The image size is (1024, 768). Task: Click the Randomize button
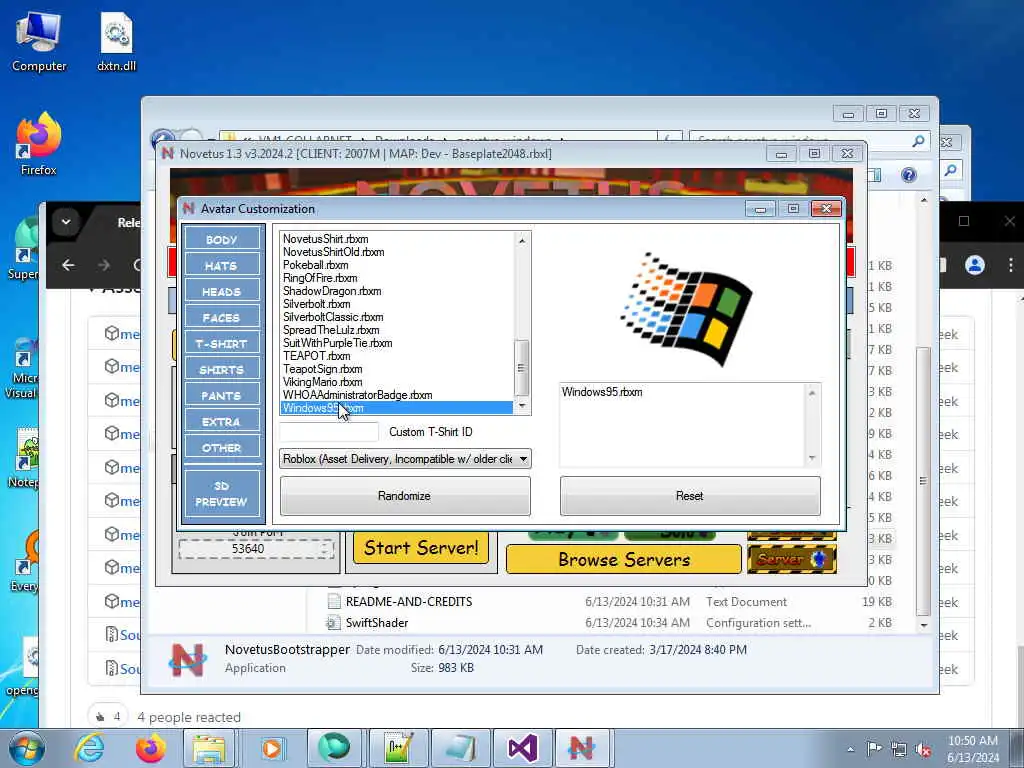pyautogui.click(x=405, y=496)
